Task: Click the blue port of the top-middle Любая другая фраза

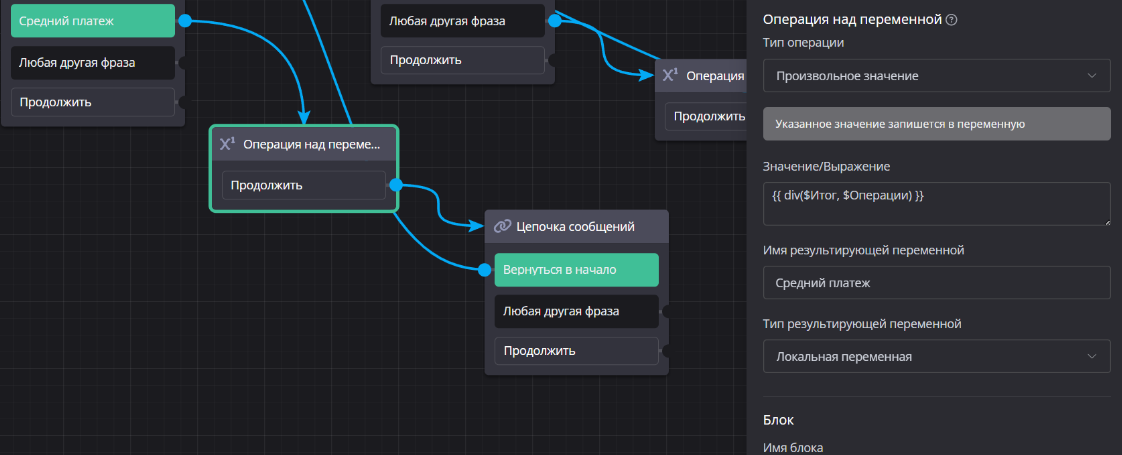Action: 553,20
